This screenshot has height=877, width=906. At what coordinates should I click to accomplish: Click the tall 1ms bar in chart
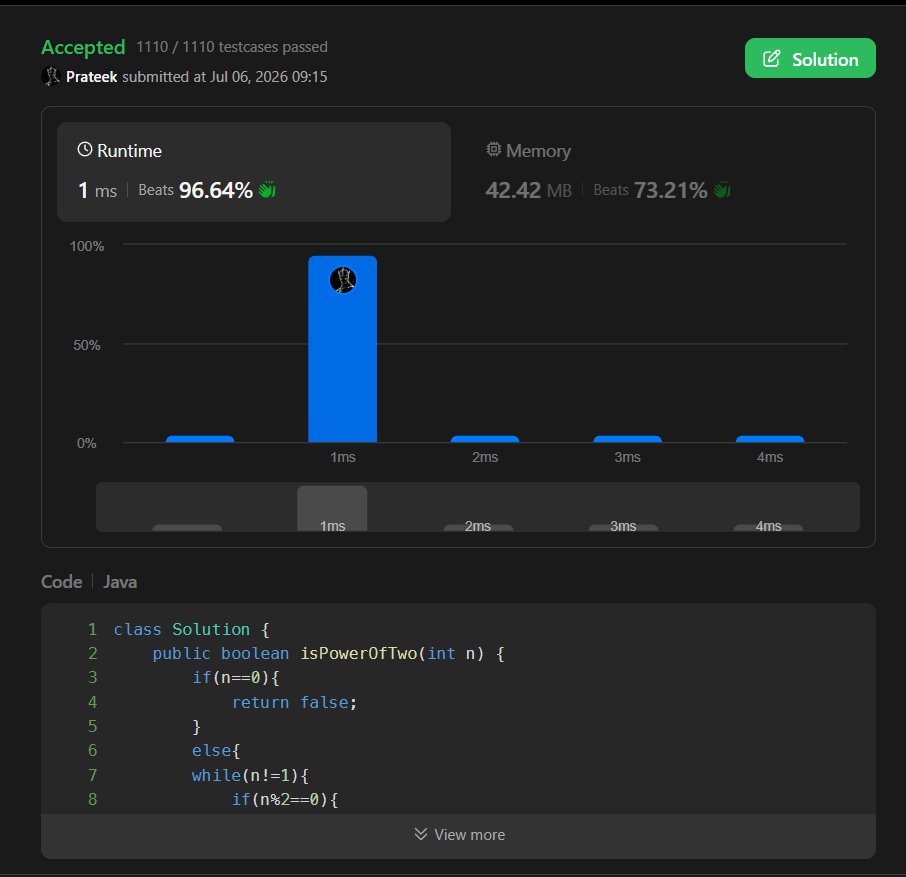343,349
